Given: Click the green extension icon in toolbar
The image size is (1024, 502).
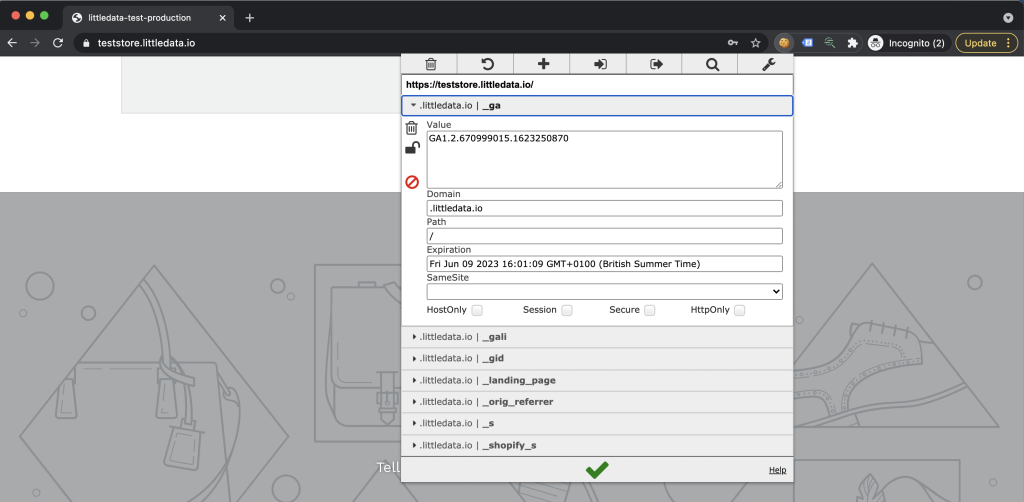Looking at the screenshot, I should (x=830, y=43).
